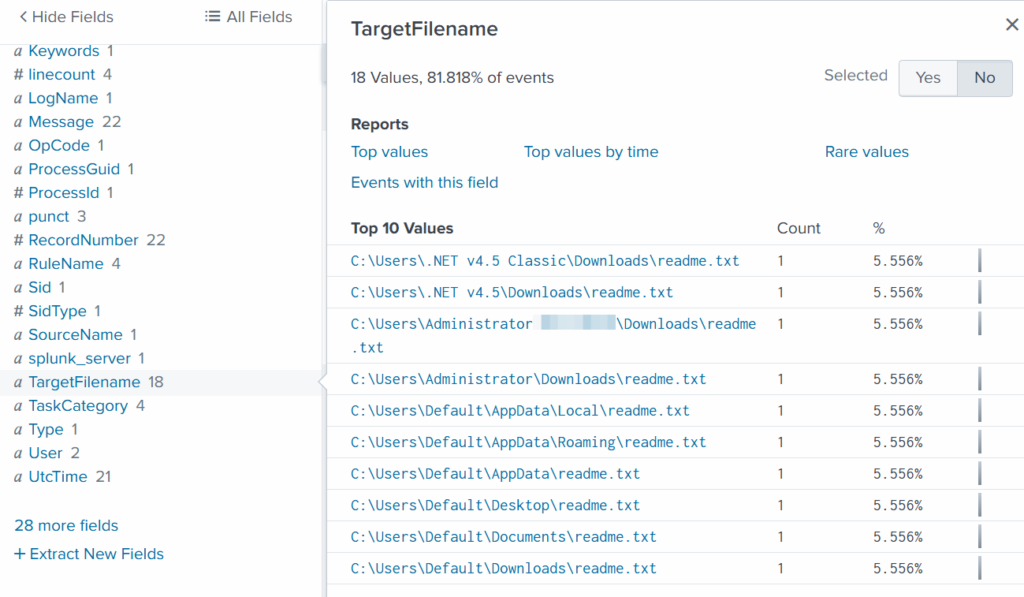Filter by .NET v4.5 Classic readme.txt value
1024x597 pixels.
click(545, 261)
